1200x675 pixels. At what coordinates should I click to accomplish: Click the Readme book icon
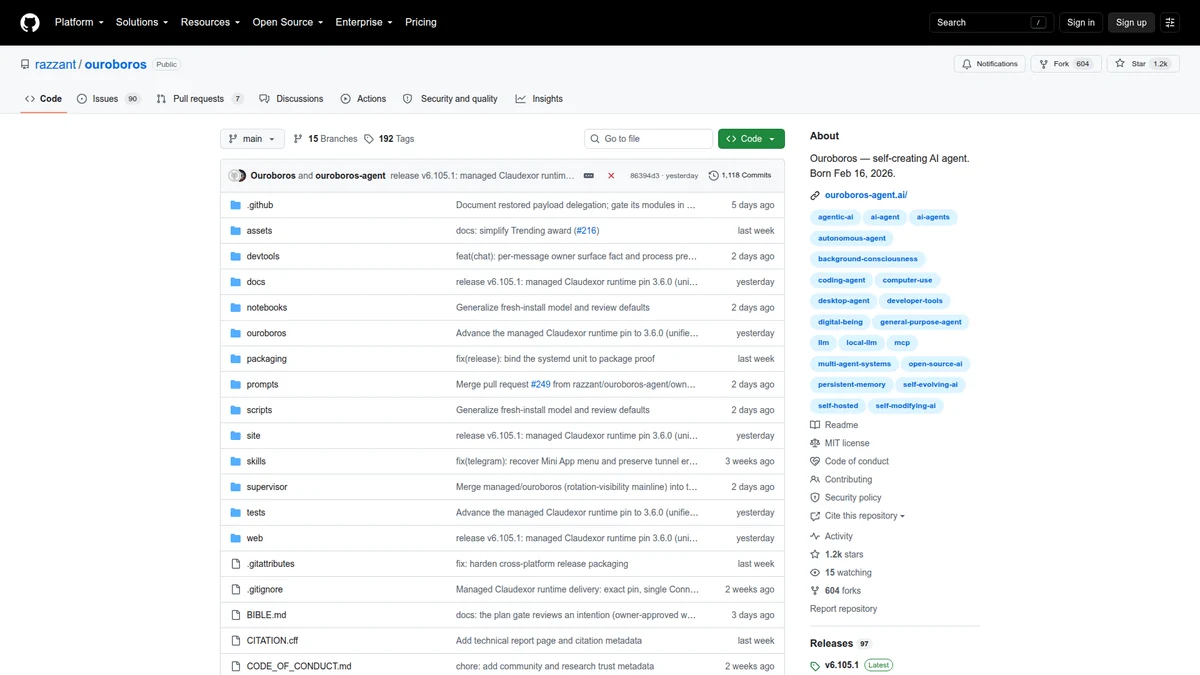coord(816,425)
